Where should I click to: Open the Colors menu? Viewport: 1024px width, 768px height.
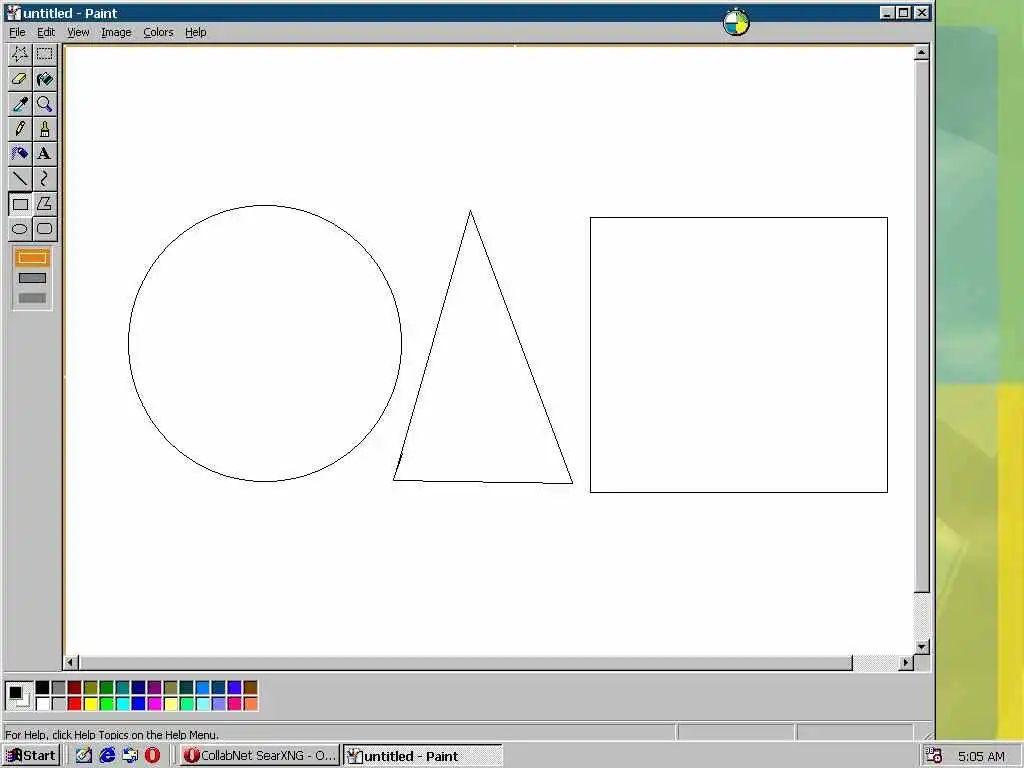point(158,32)
